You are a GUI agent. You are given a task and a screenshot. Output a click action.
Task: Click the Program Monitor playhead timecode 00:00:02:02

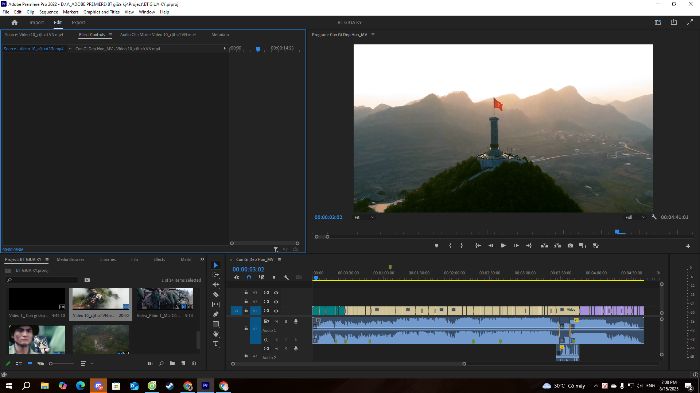point(329,217)
